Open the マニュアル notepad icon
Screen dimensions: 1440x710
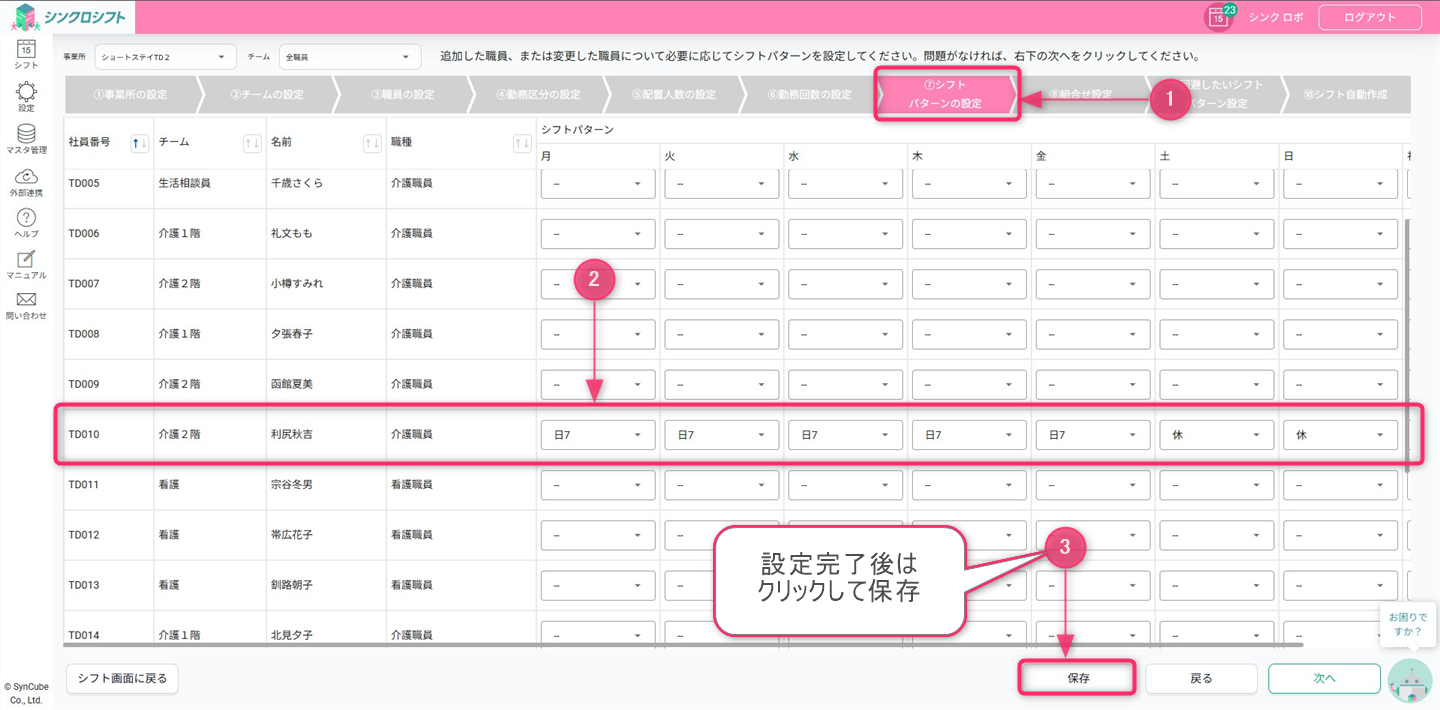tap(27, 264)
